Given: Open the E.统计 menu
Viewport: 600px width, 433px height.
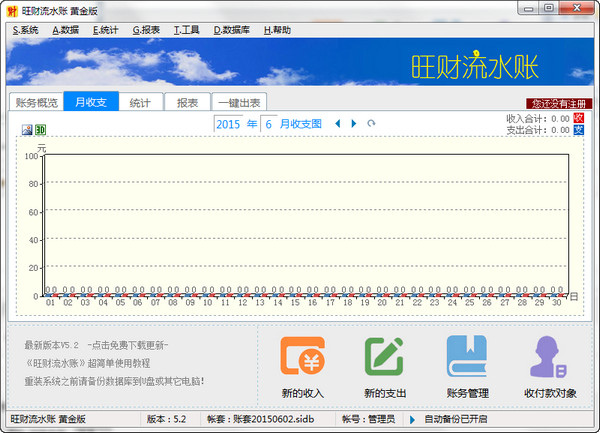Looking at the screenshot, I should (x=106, y=30).
